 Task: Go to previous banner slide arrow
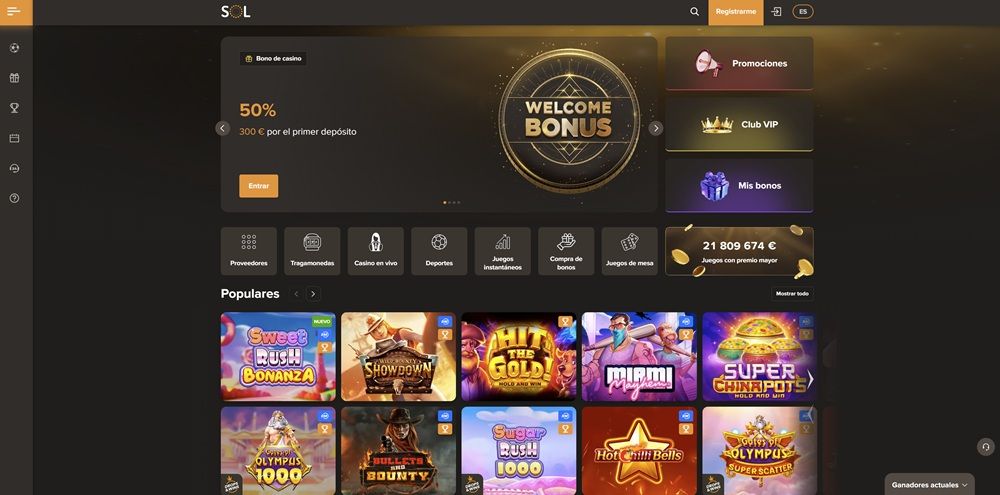[223, 128]
